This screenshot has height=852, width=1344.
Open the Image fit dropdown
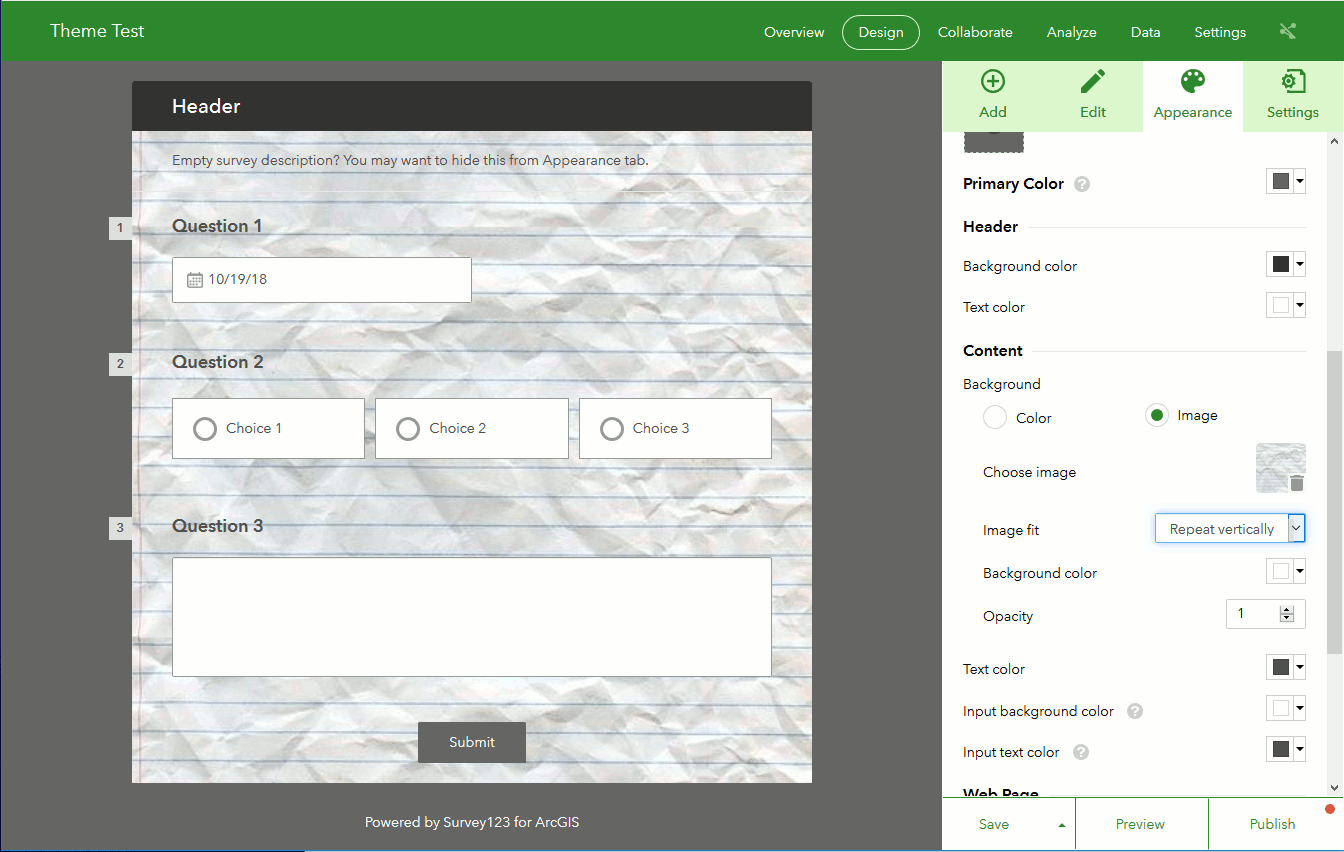coord(1230,528)
